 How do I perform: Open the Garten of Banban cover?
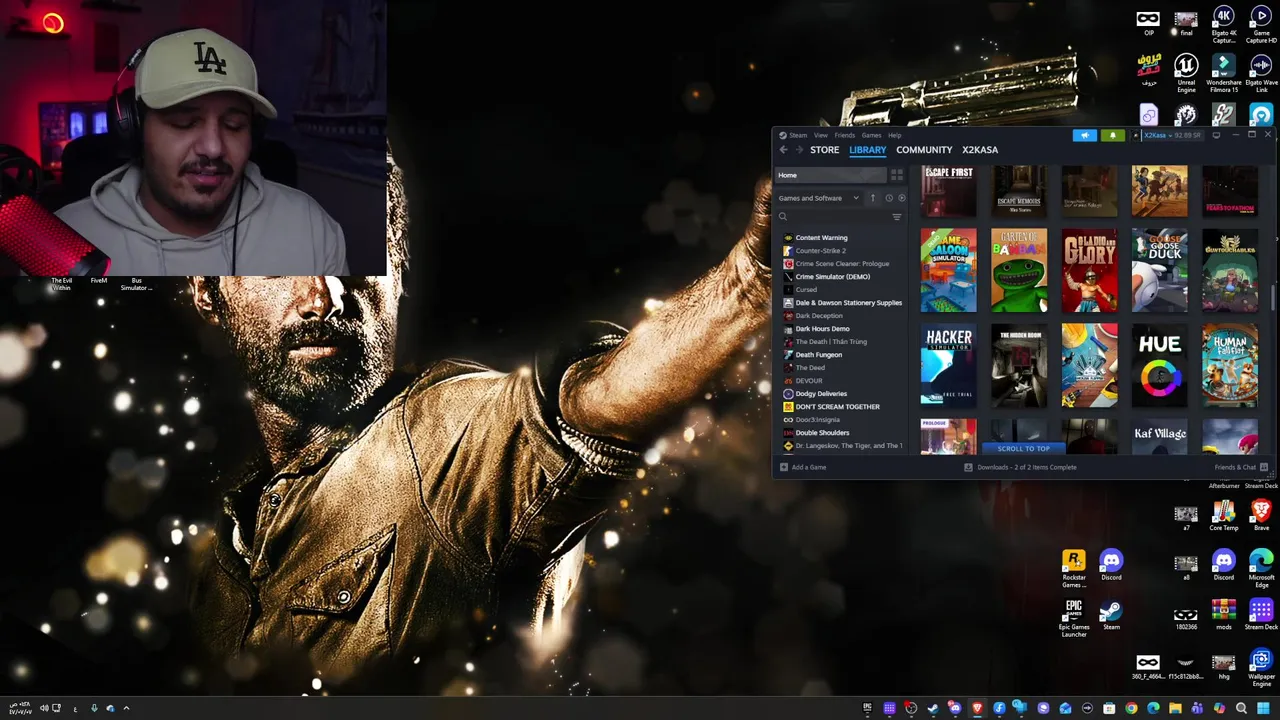click(x=1019, y=270)
